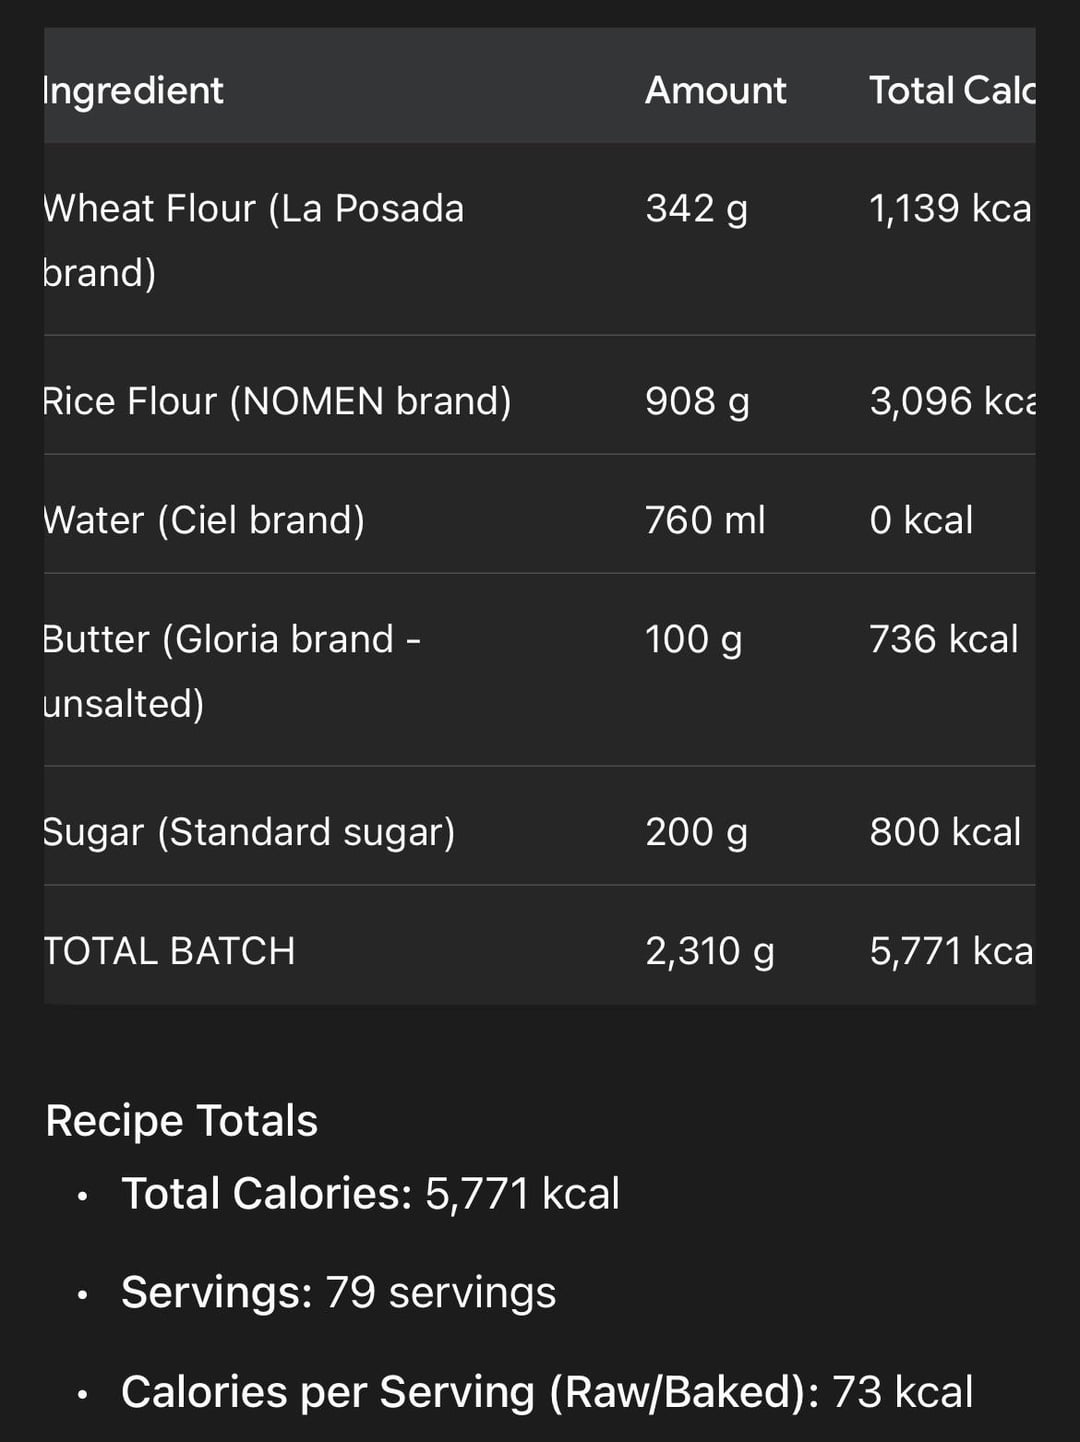1080x1442 pixels.
Task: Click the 800 kcal calorie value
Action: [945, 832]
